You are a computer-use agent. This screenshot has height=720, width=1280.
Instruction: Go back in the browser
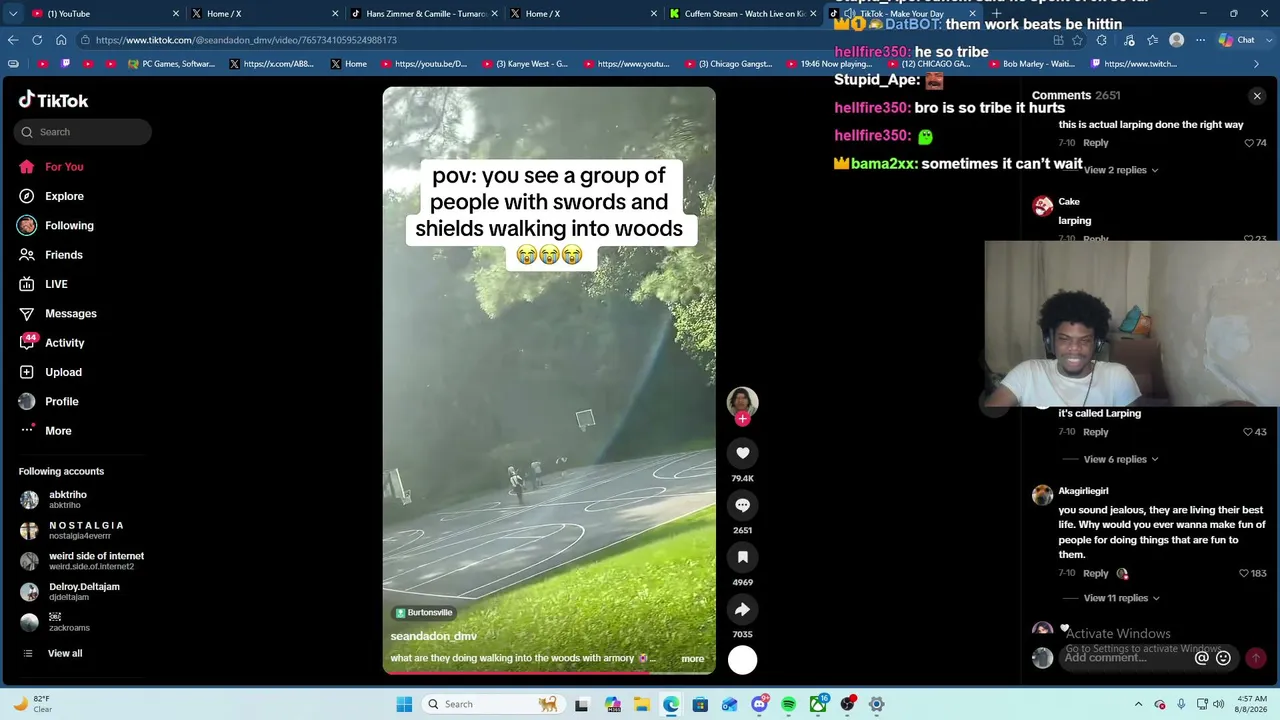coord(13,40)
